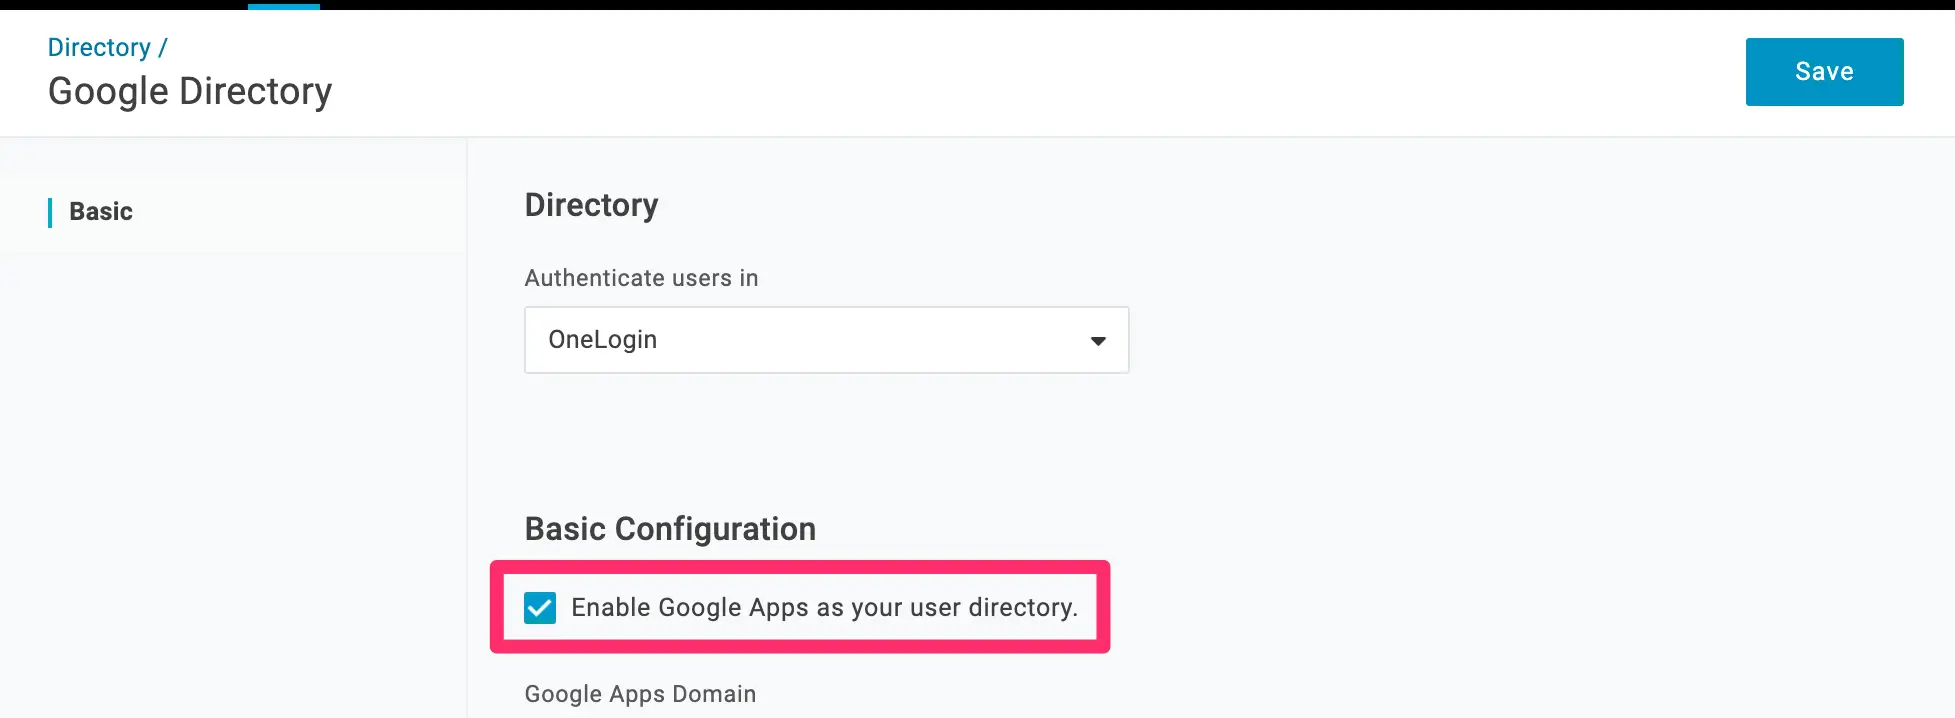The image size is (1955, 718).
Task: Click 'Enable Google Apps as your user directory.' label
Action: click(824, 608)
